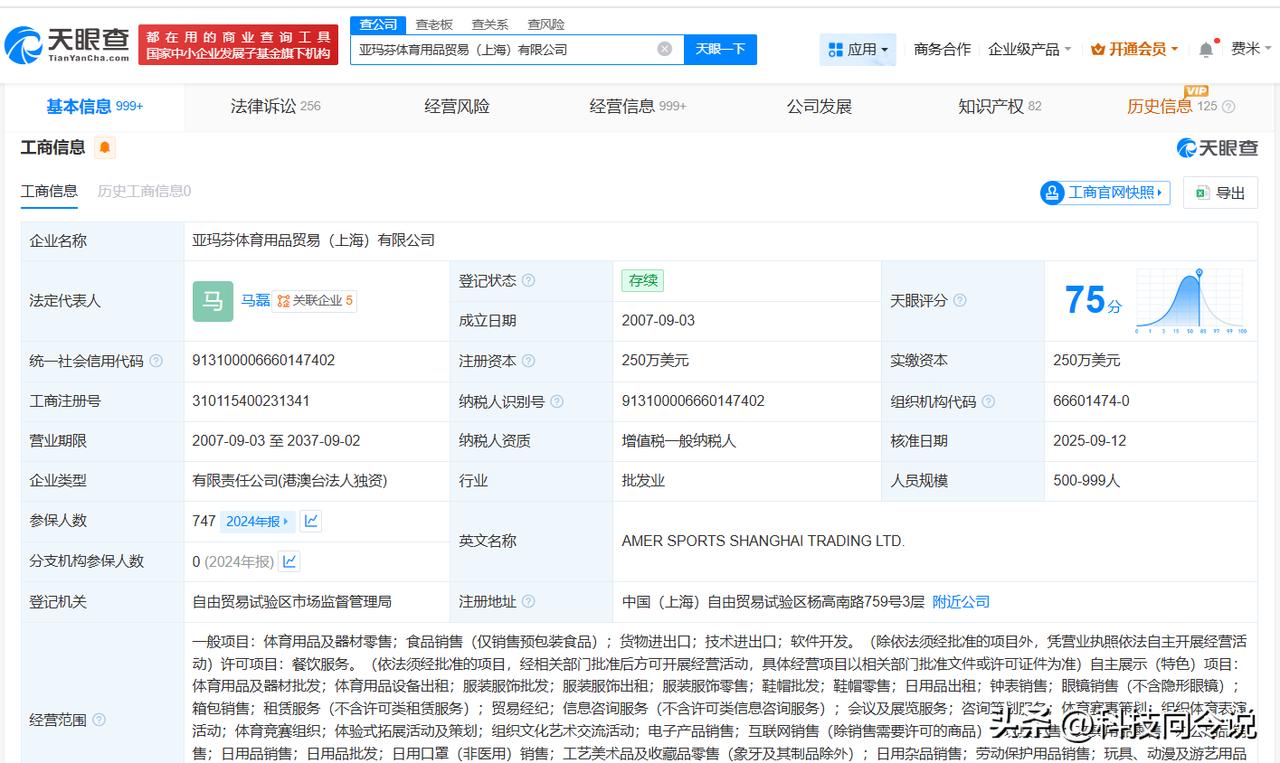The height and width of the screenshot is (763, 1280).
Task: Select the 查风险 search tab
Action: point(546,24)
